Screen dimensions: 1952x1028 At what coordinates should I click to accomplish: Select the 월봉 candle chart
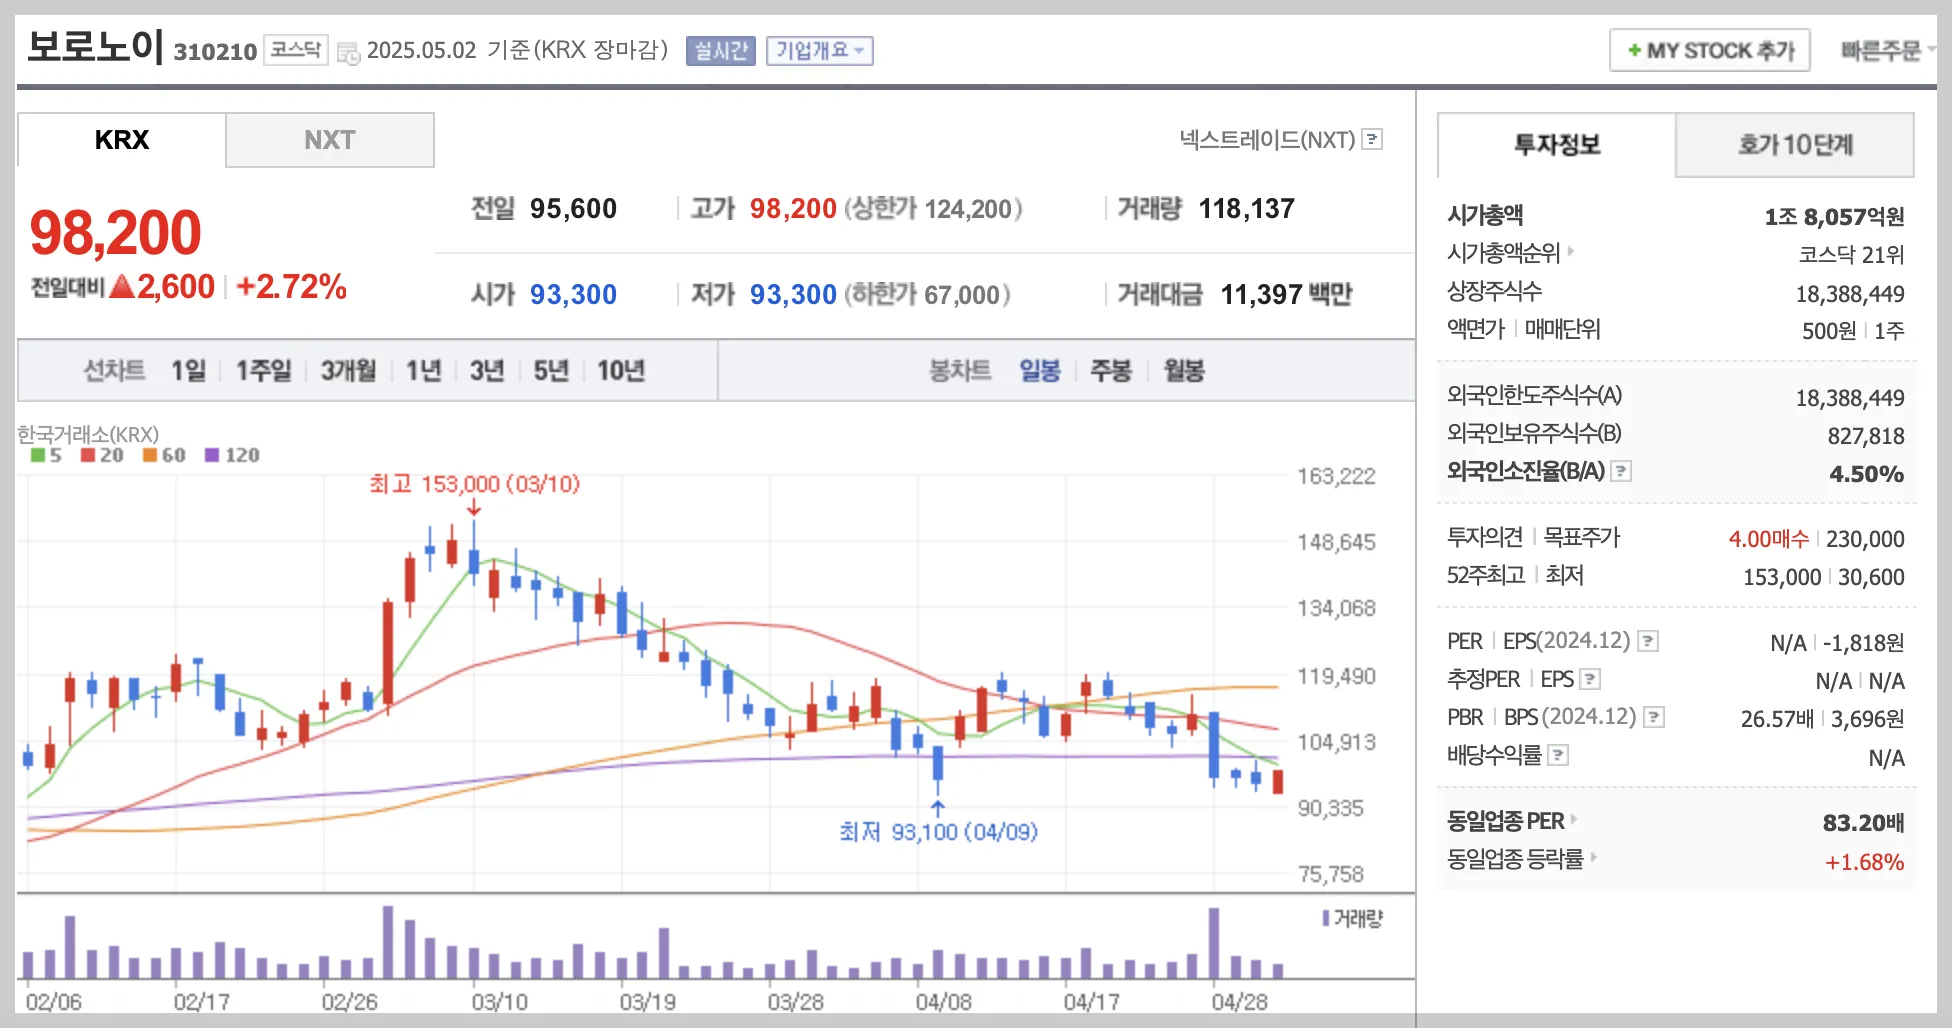click(x=1184, y=371)
